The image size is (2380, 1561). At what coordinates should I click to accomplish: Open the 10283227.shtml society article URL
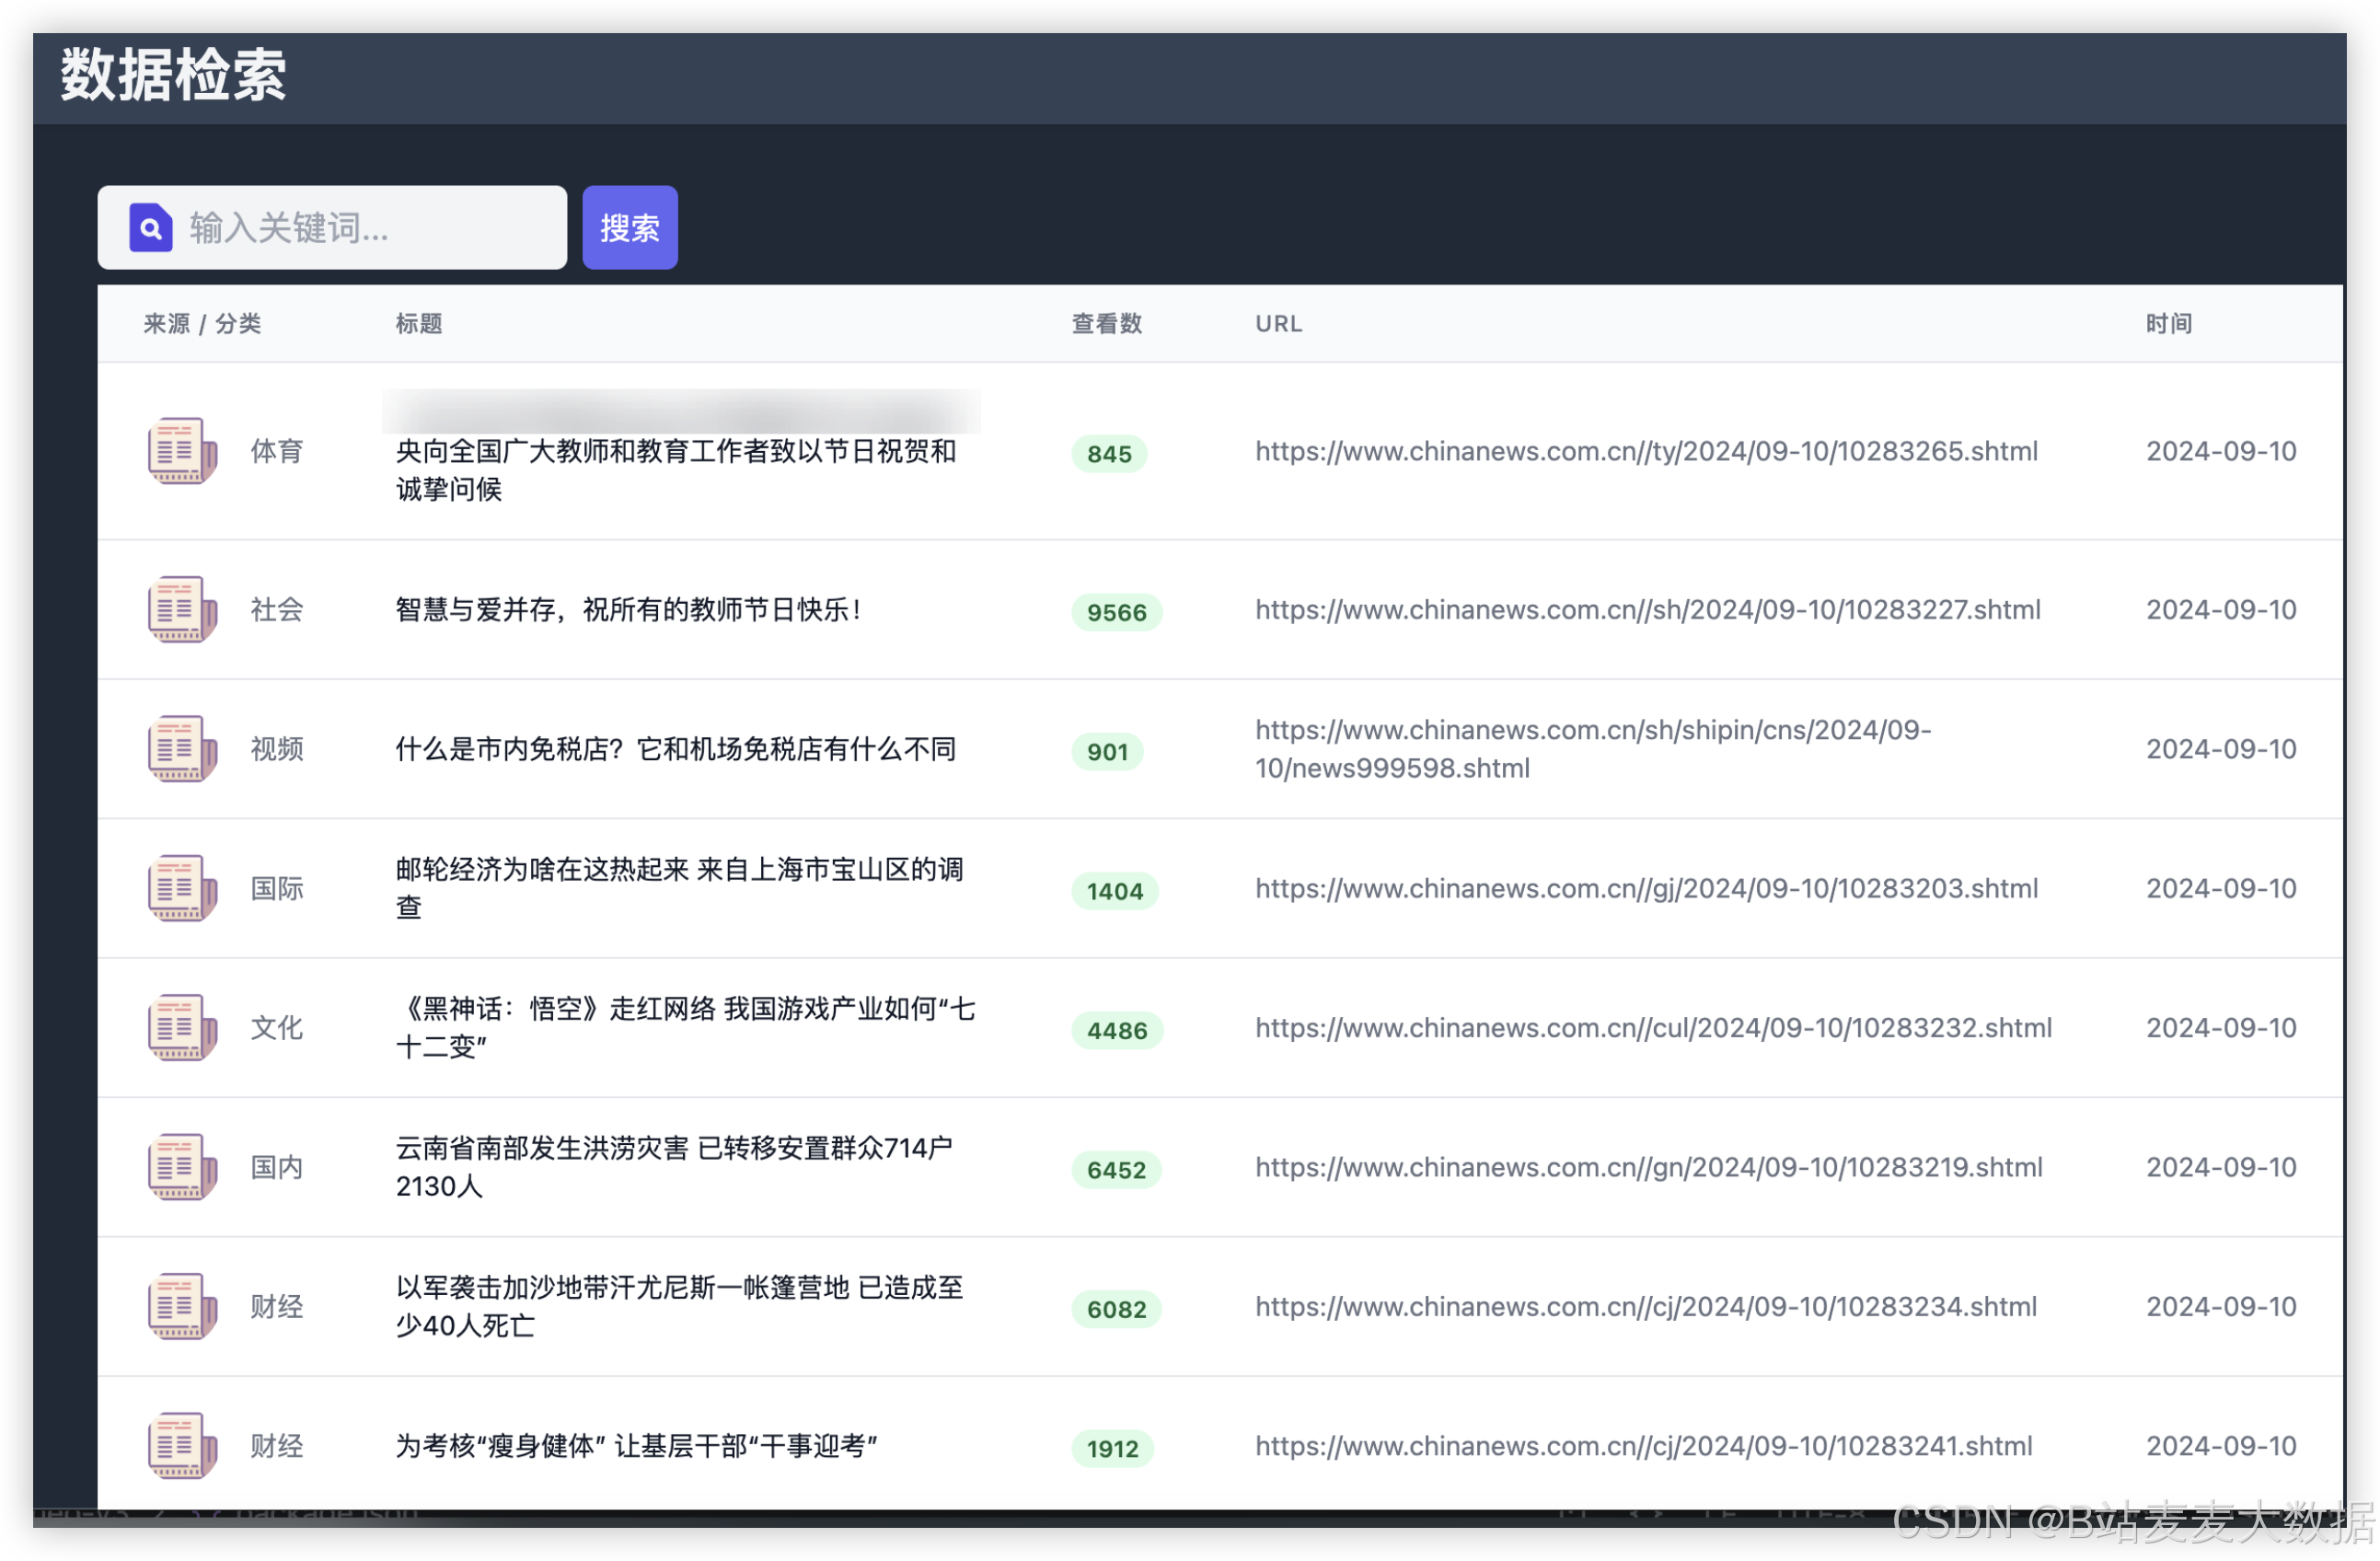(1647, 609)
